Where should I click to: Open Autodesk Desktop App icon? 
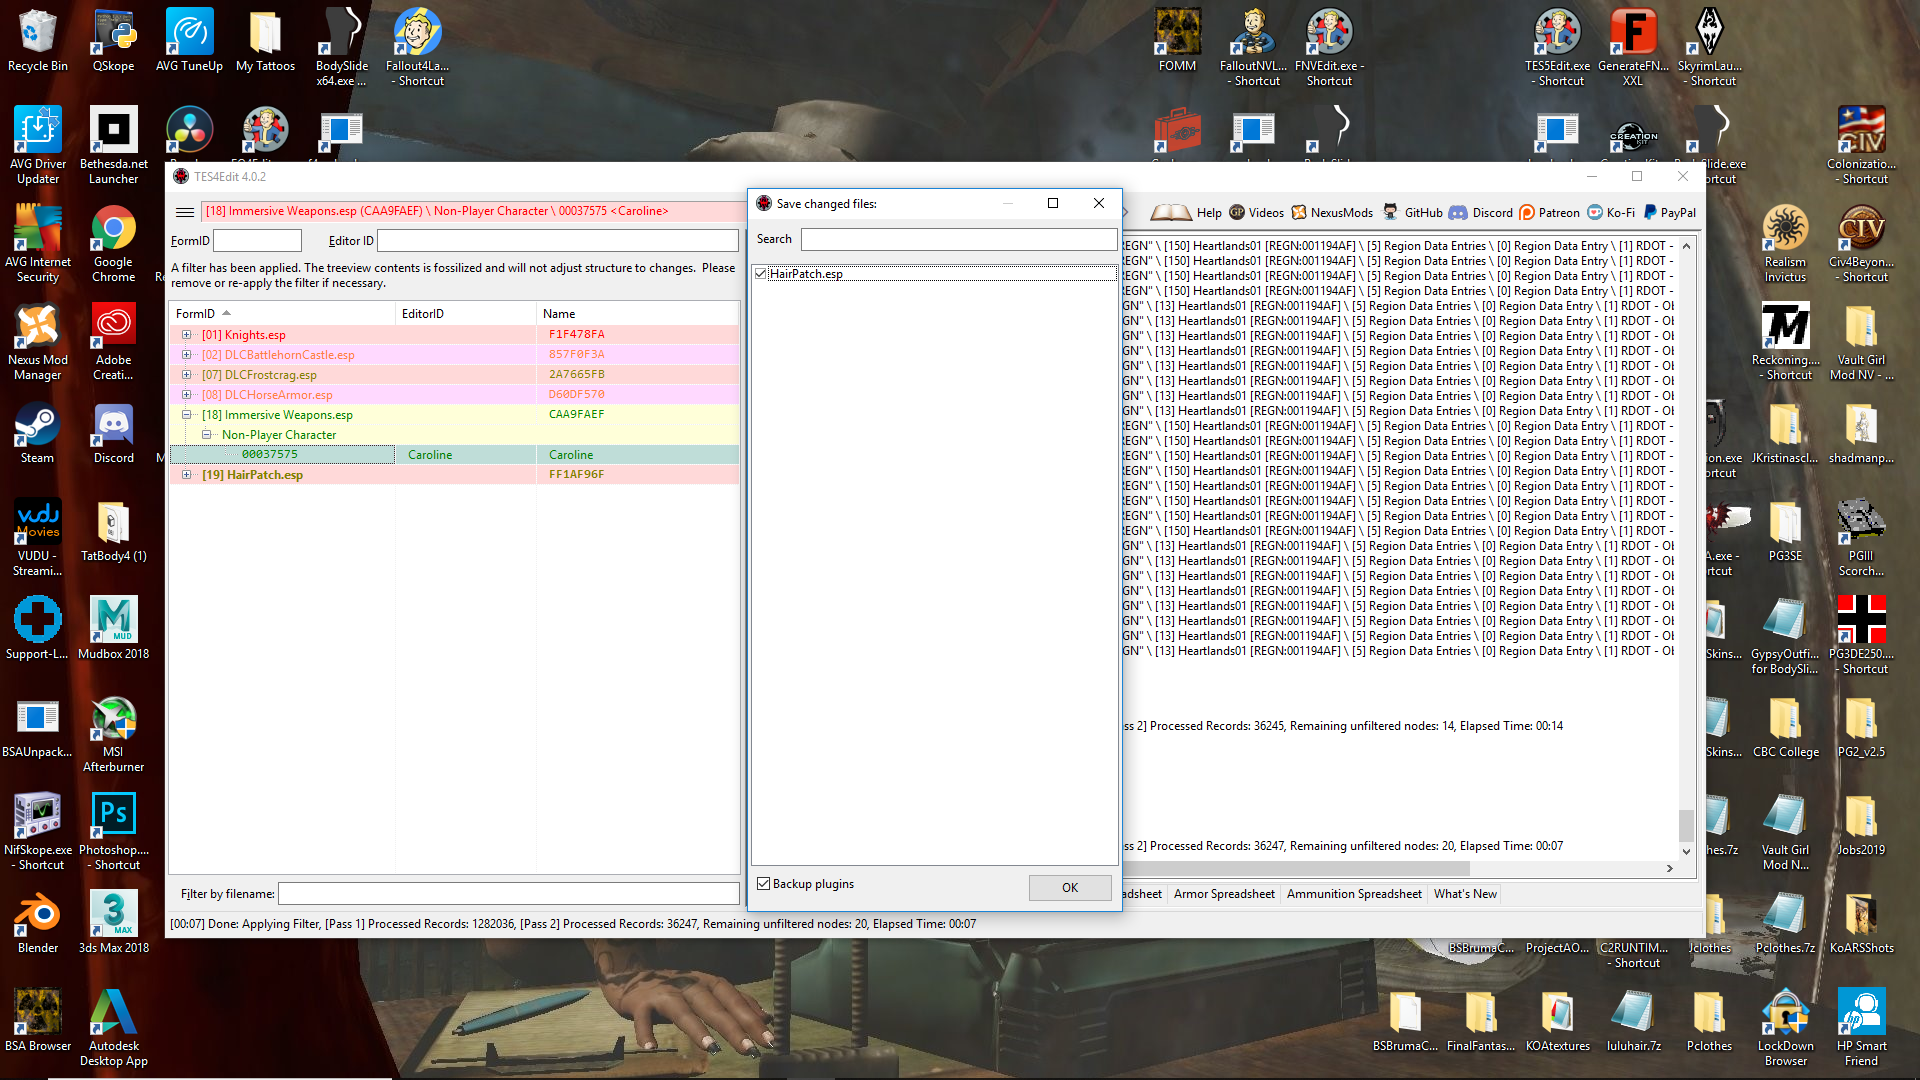click(113, 1029)
